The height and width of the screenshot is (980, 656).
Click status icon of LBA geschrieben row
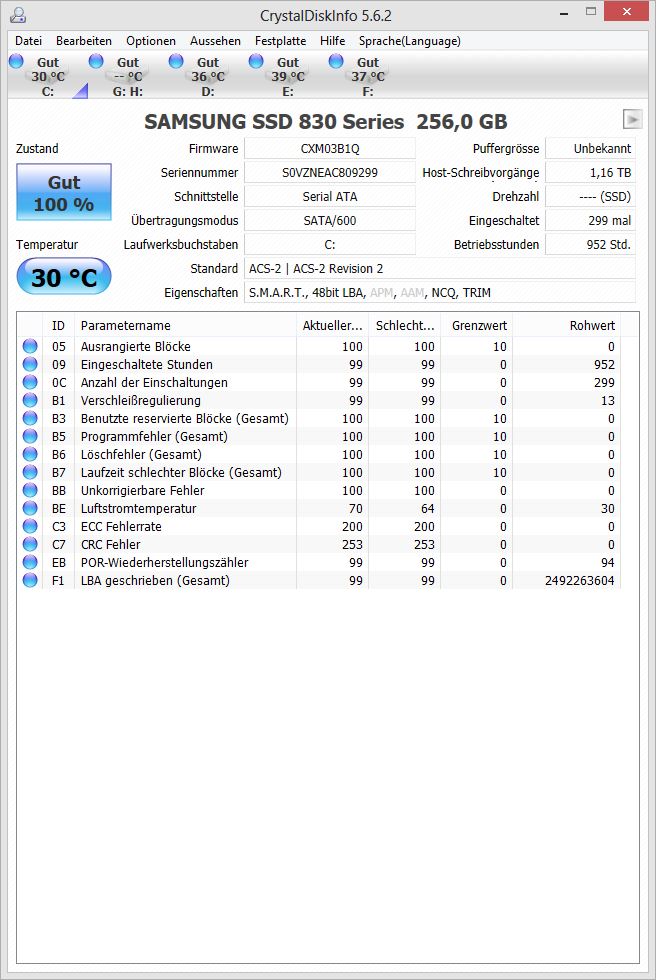click(30, 581)
